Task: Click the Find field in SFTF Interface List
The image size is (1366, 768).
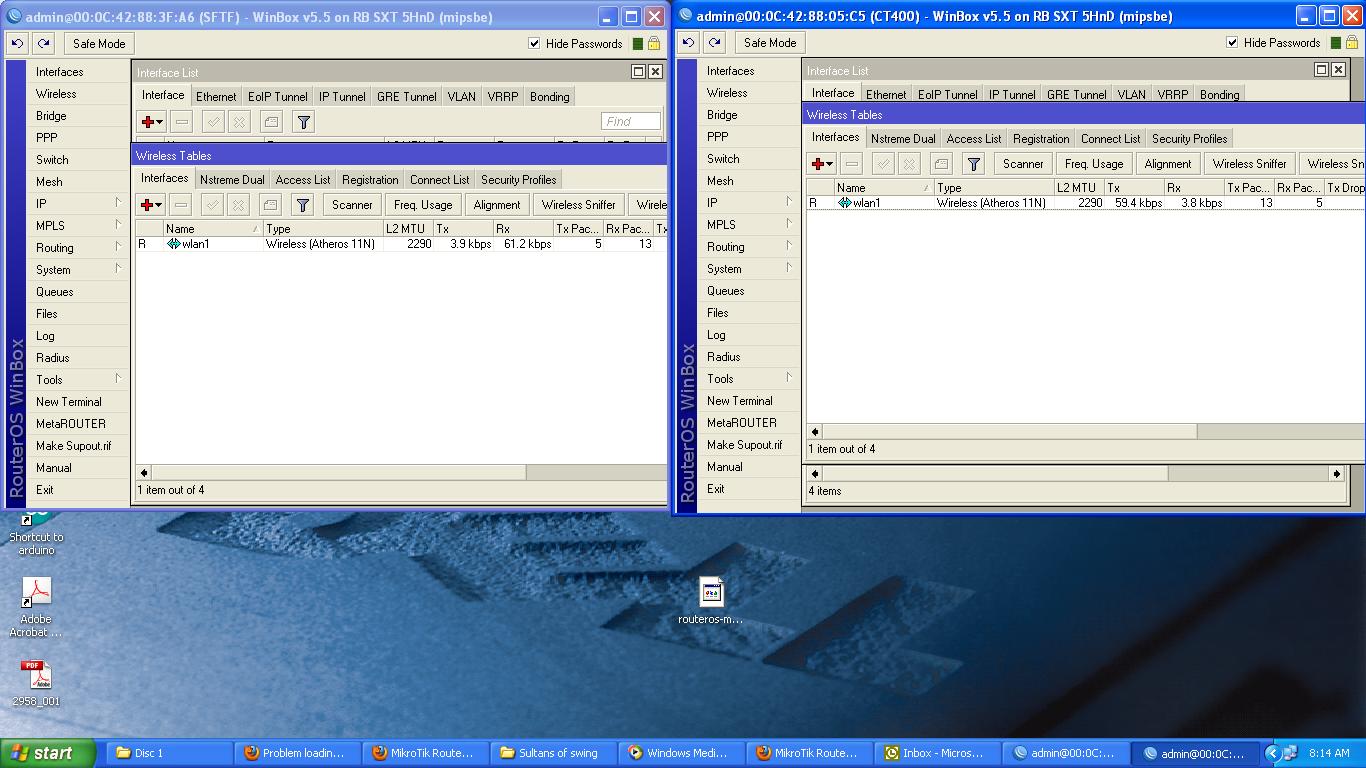Action: pyautogui.click(x=631, y=122)
